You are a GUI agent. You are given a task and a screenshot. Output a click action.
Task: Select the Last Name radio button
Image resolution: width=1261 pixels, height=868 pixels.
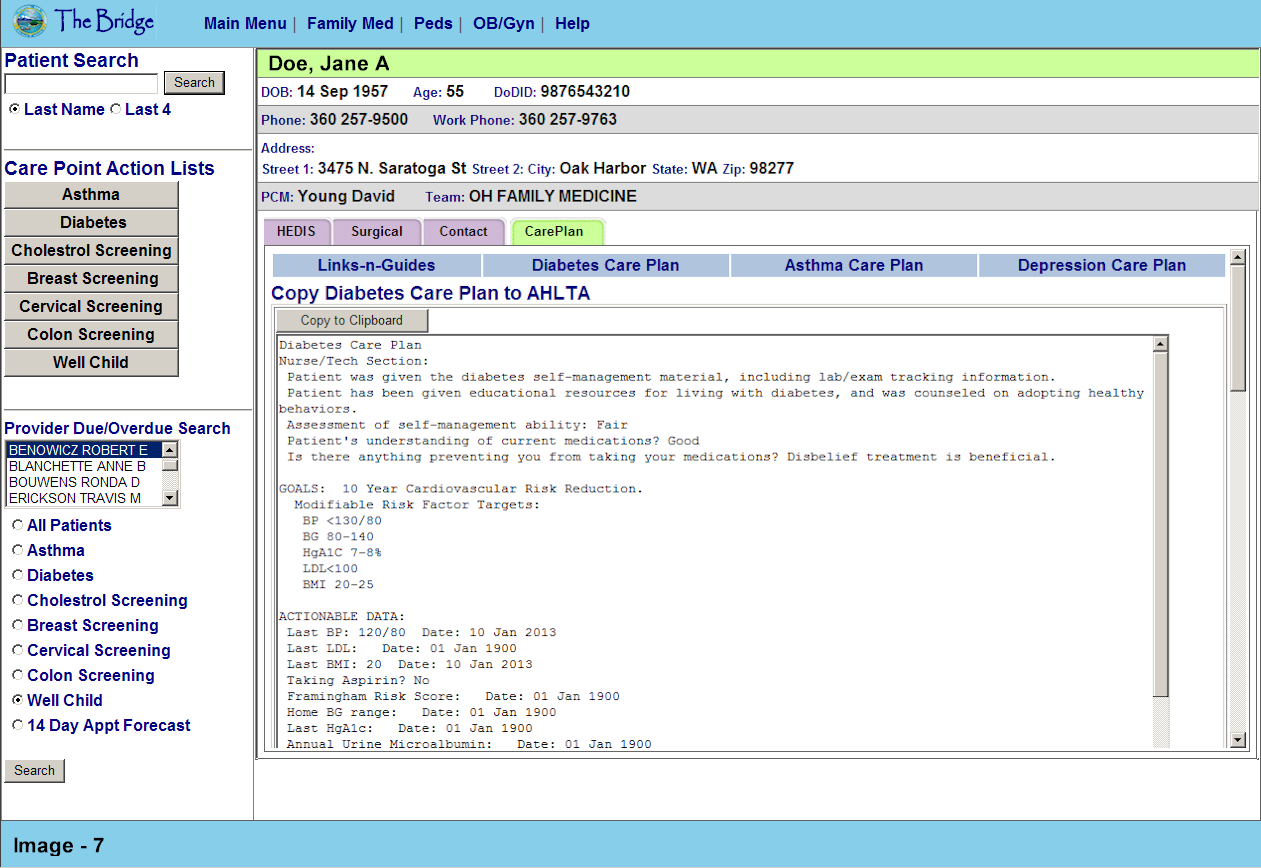14,109
